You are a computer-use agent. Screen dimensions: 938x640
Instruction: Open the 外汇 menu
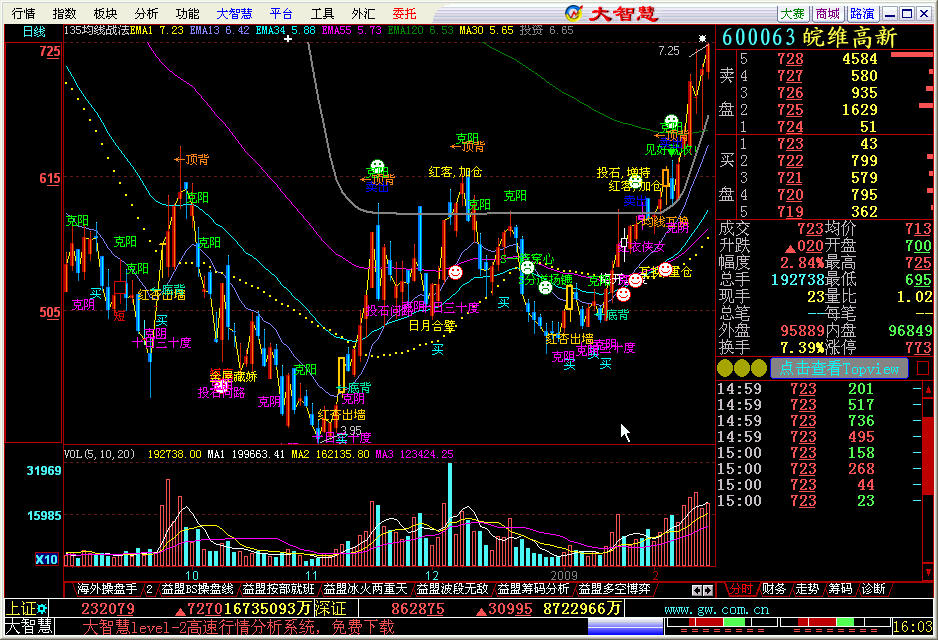363,13
